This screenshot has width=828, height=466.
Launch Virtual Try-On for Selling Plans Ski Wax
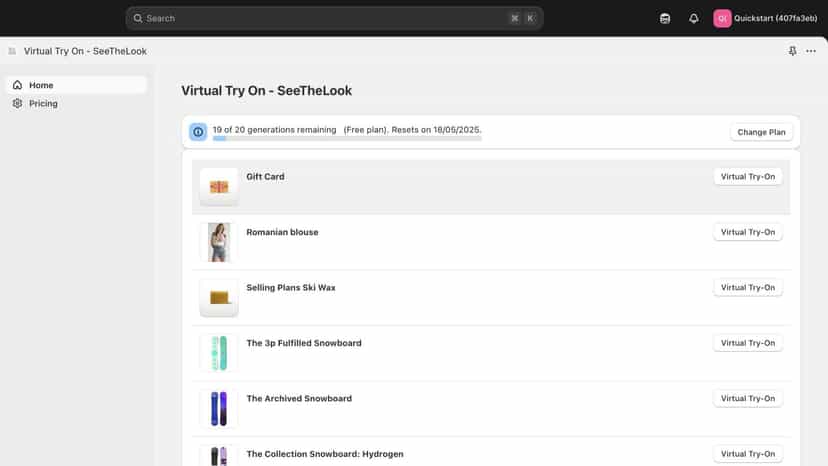click(748, 287)
